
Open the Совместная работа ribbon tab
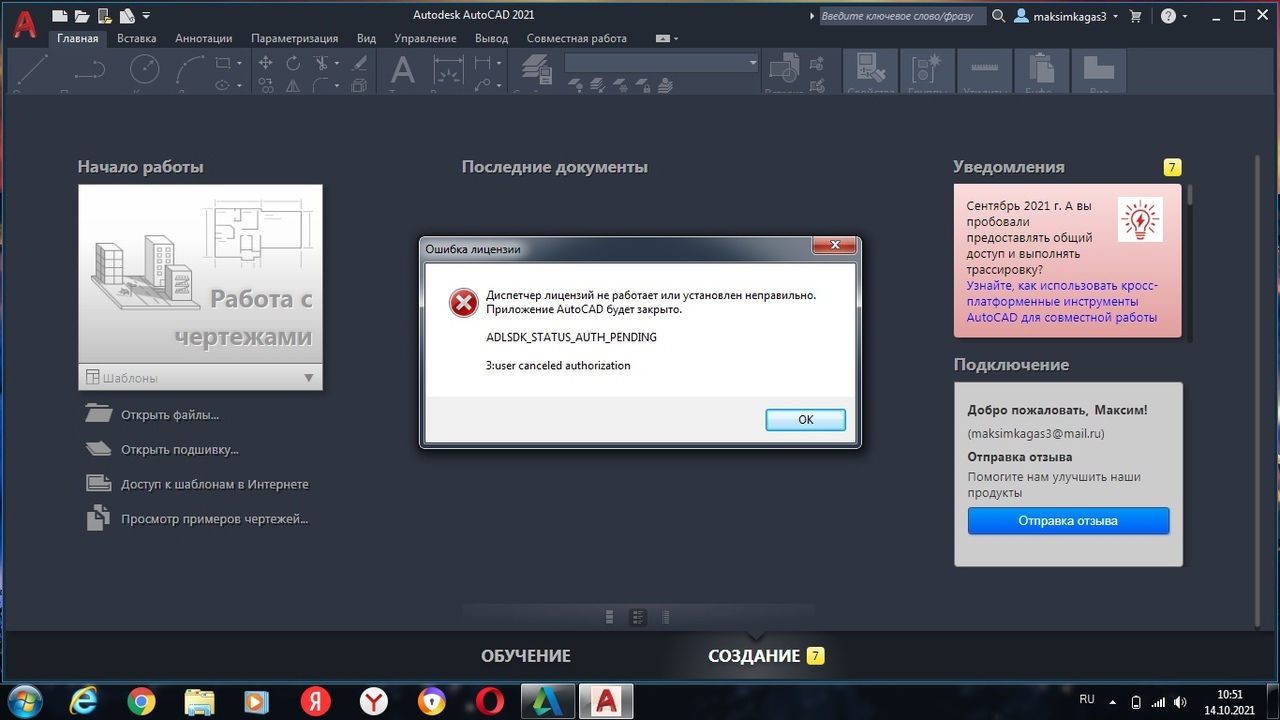(577, 39)
